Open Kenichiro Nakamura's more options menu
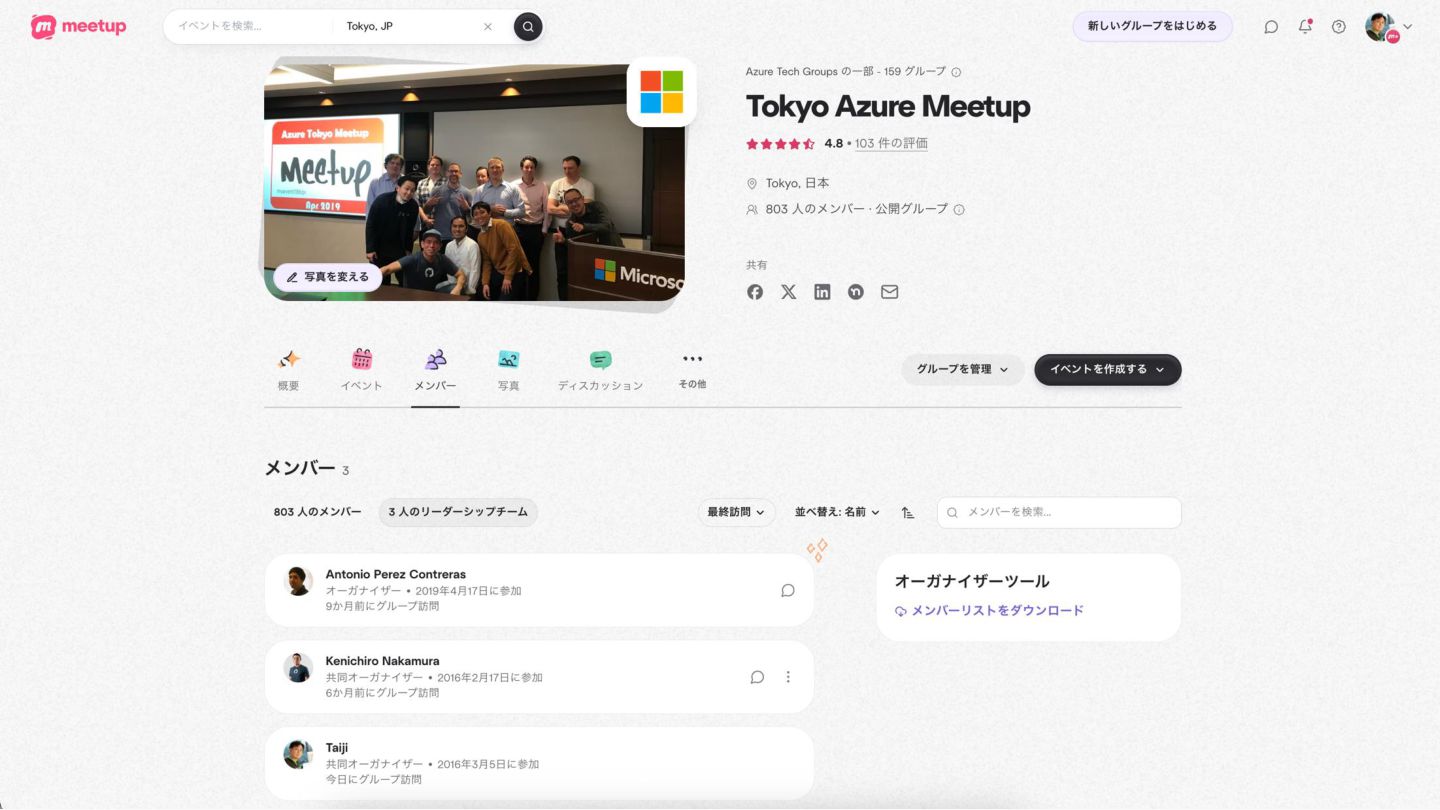The image size is (1440, 810). (x=788, y=677)
